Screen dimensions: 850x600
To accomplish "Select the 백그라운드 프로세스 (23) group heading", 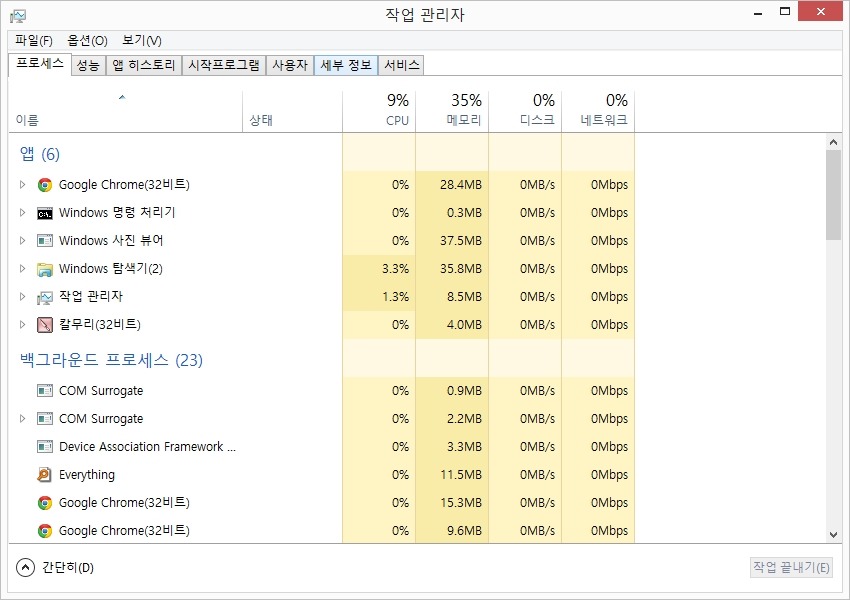I will 111,360.
